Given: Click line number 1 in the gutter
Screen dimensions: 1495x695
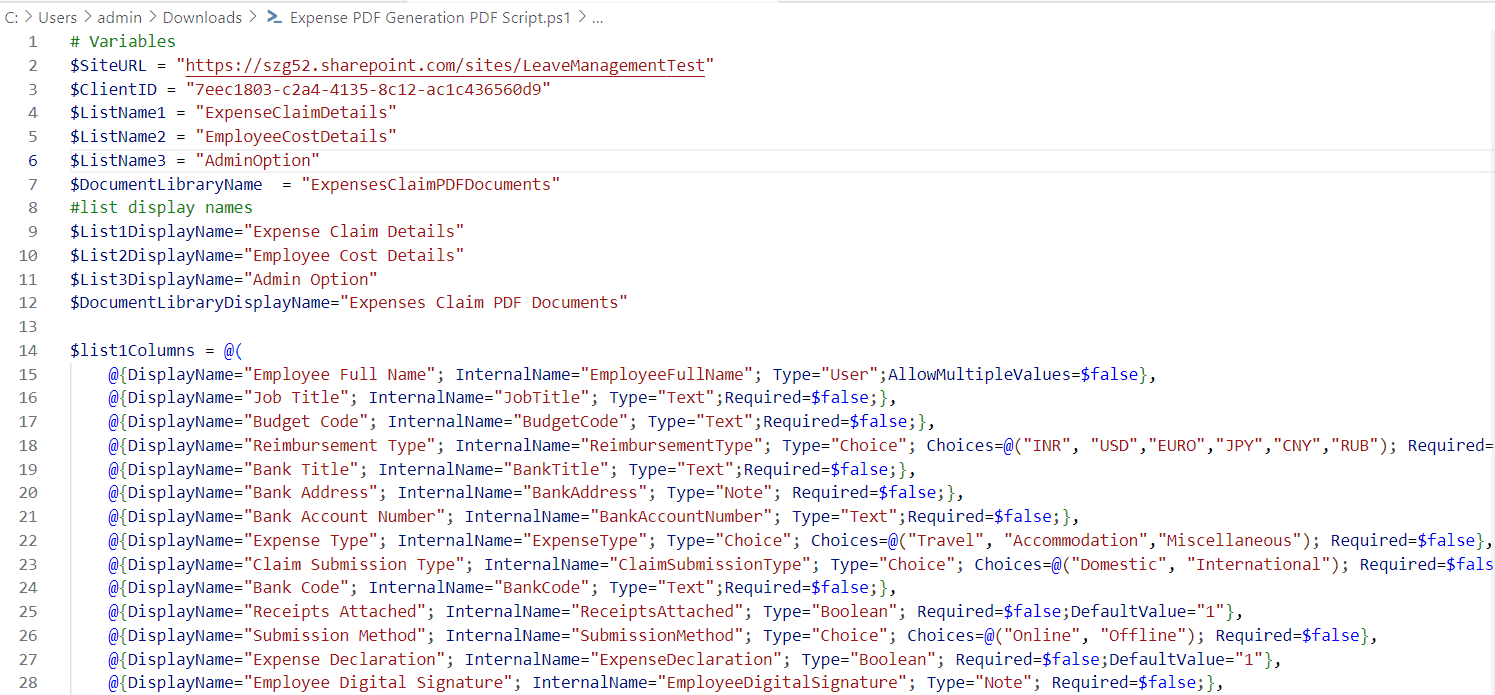Looking at the screenshot, I should point(33,42).
